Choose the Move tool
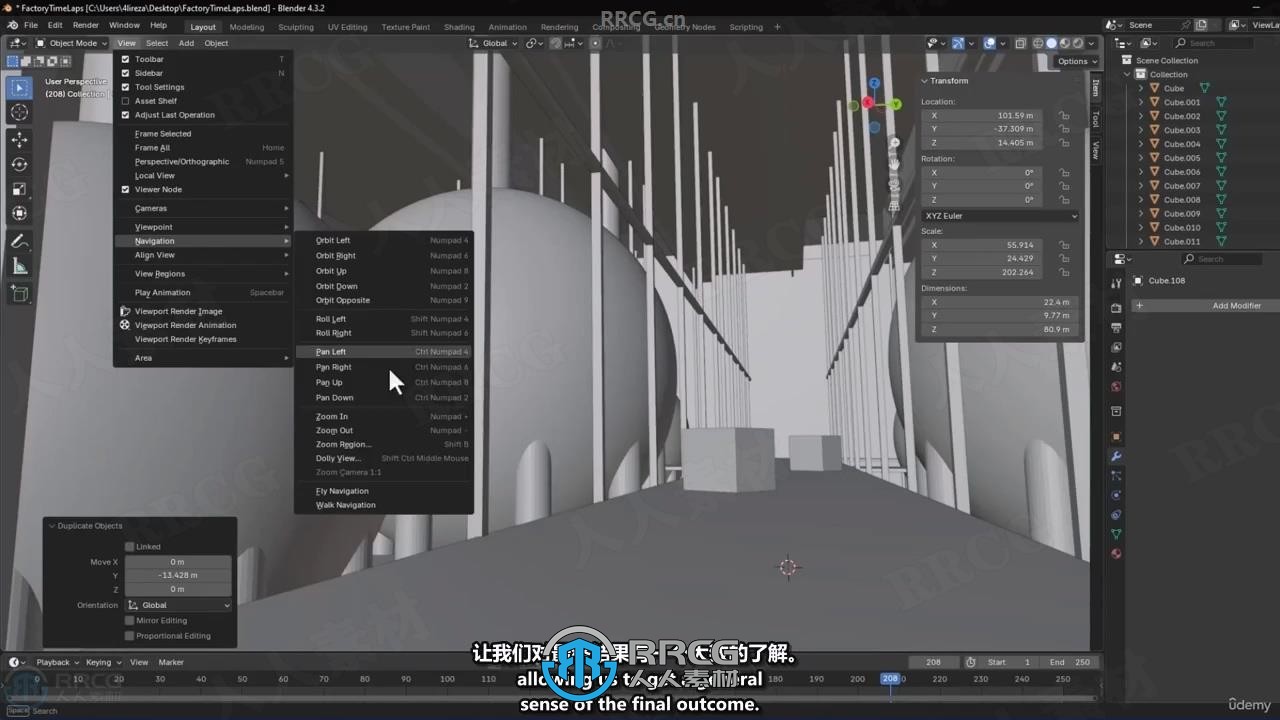 point(20,140)
